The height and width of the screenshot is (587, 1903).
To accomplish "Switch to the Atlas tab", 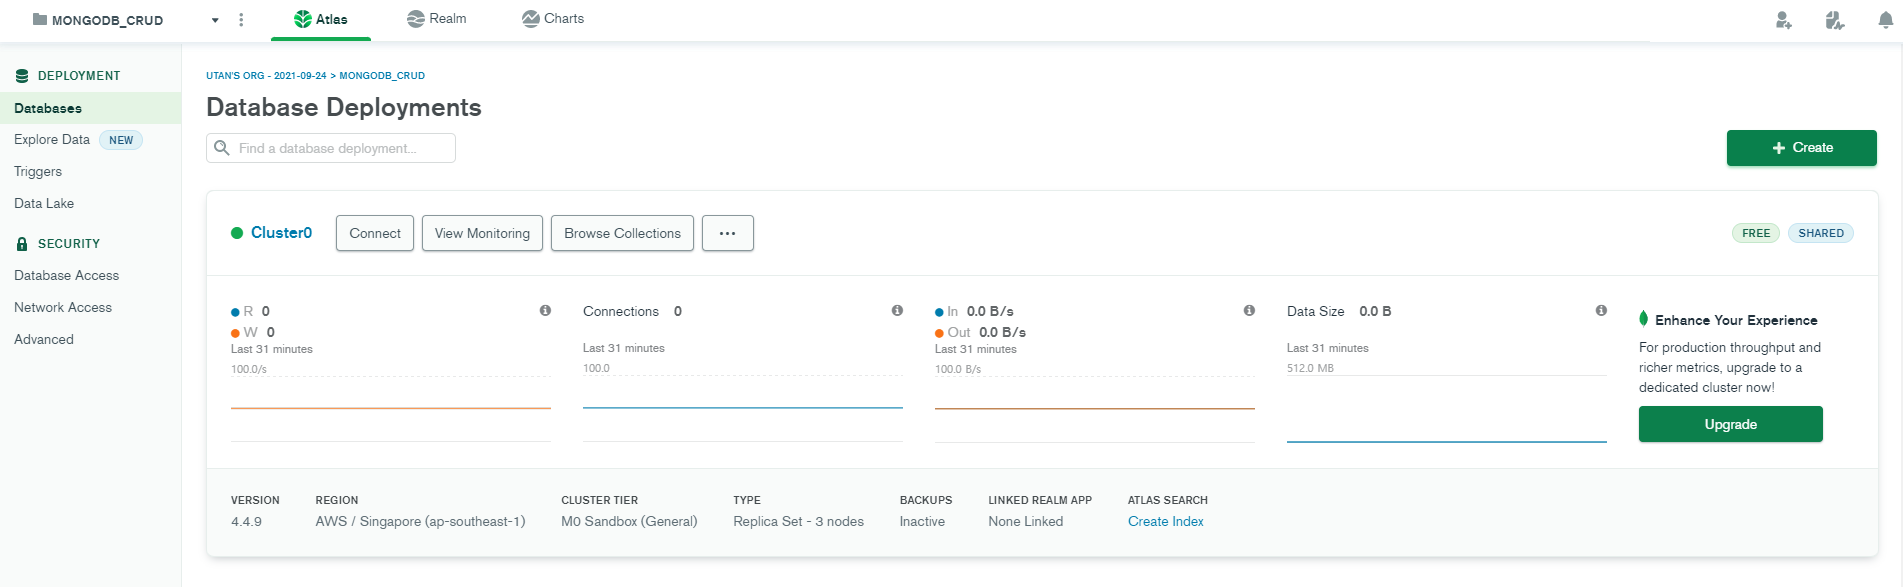I will tap(321, 19).
